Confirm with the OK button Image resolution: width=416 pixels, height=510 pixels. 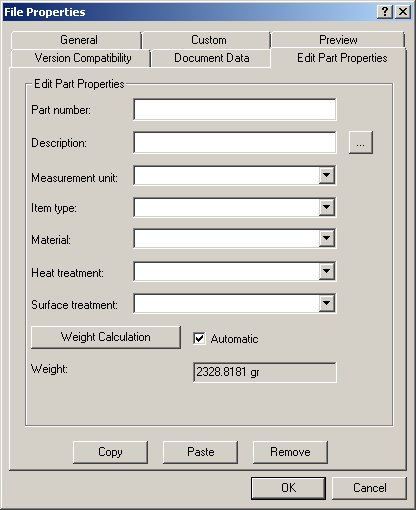288,488
